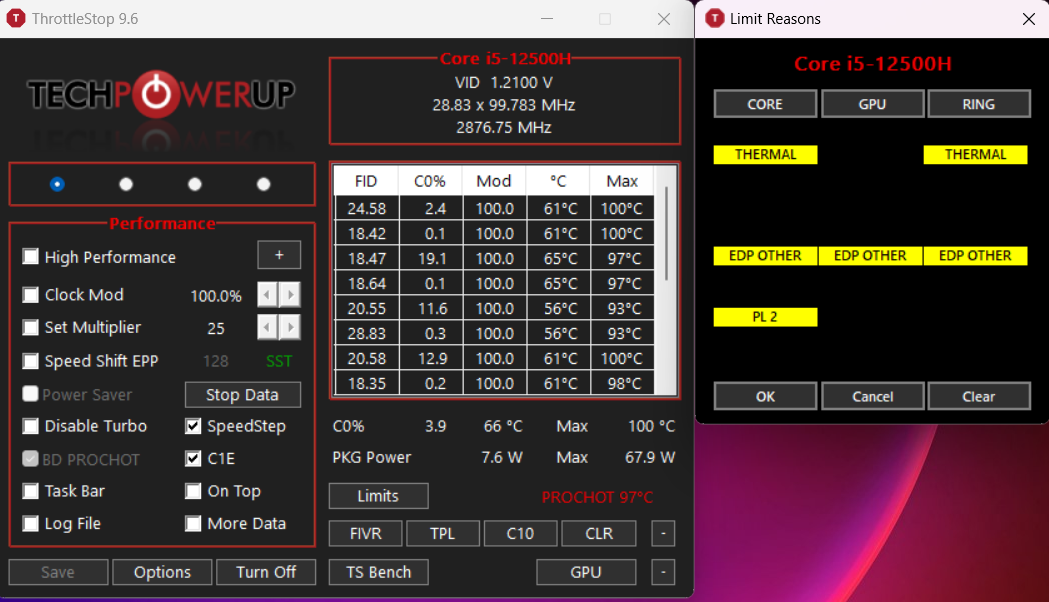The image size is (1049, 602).
Task: Open the Options dialog
Action: click(x=162, y=572)
